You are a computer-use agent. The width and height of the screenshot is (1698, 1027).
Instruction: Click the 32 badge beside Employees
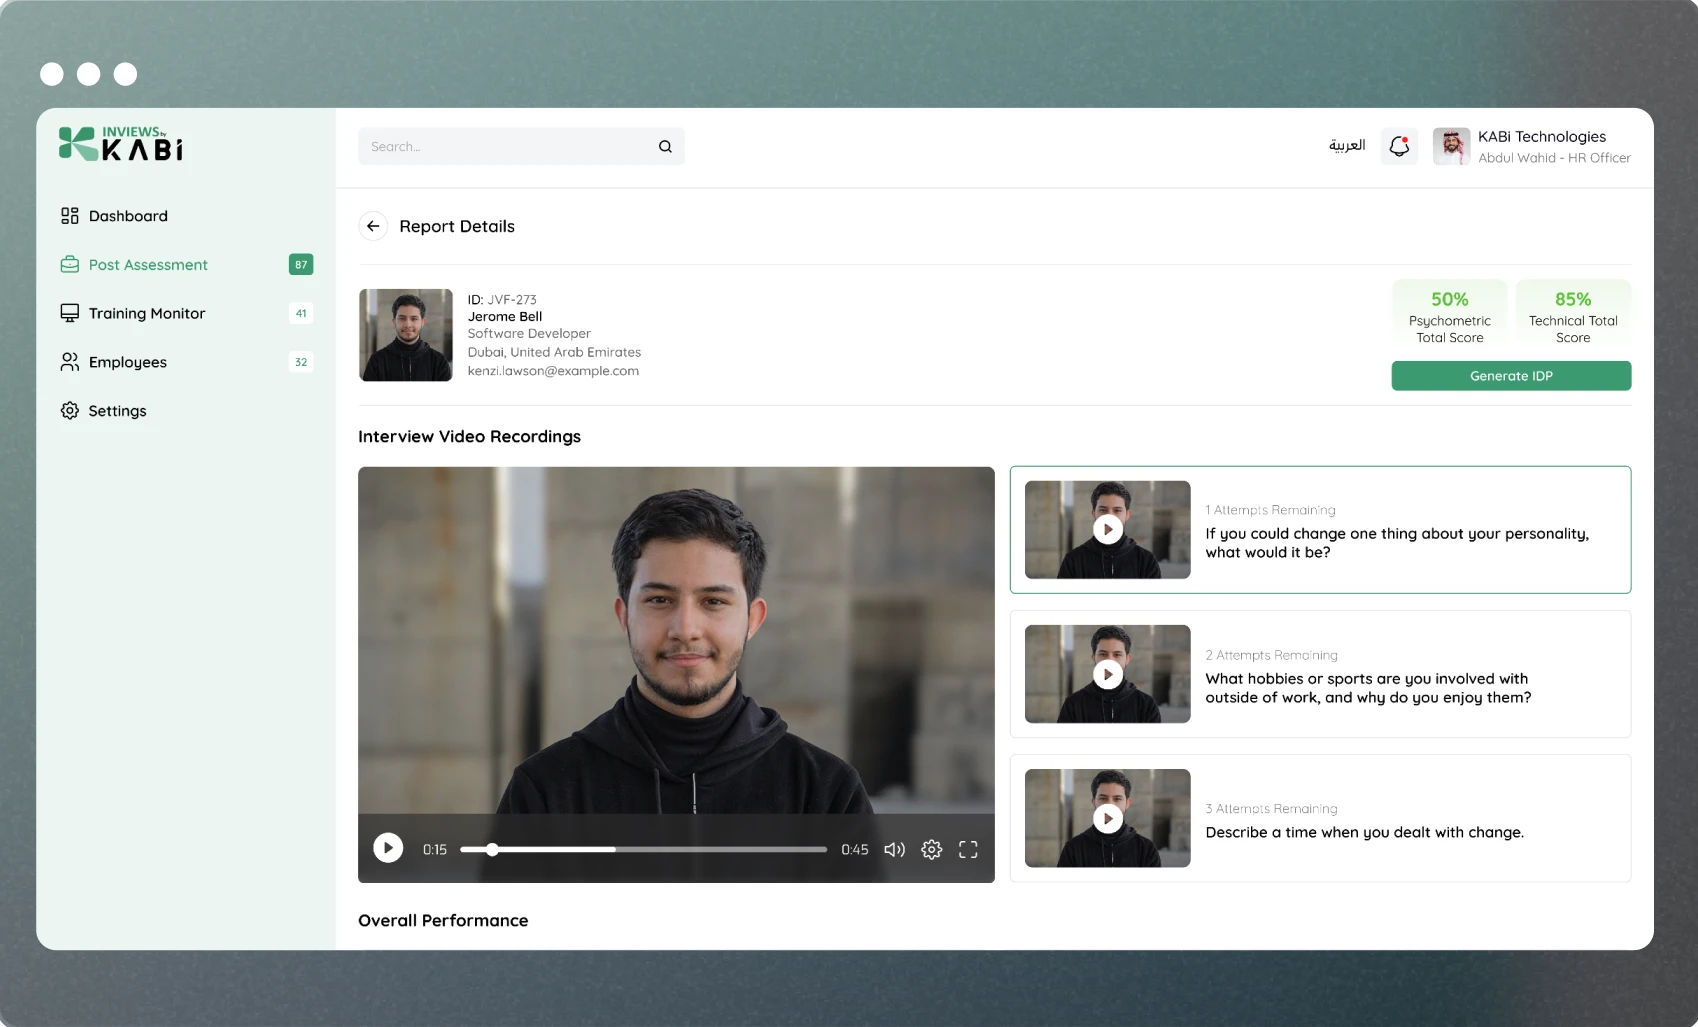click(x=301, y=362)
